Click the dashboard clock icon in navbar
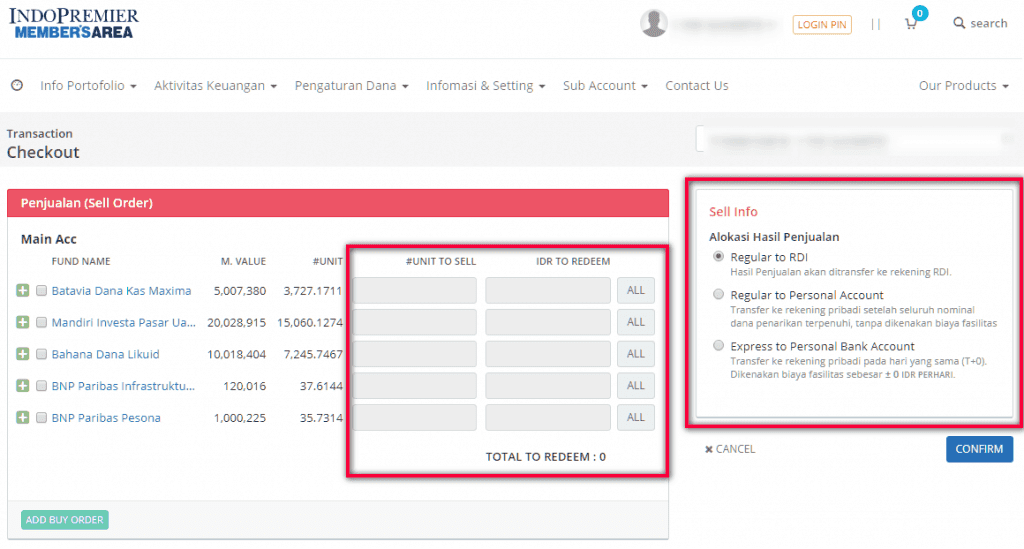Viewport: 1024px width, 549px height. pyautogui.click(x=17, y=86)
